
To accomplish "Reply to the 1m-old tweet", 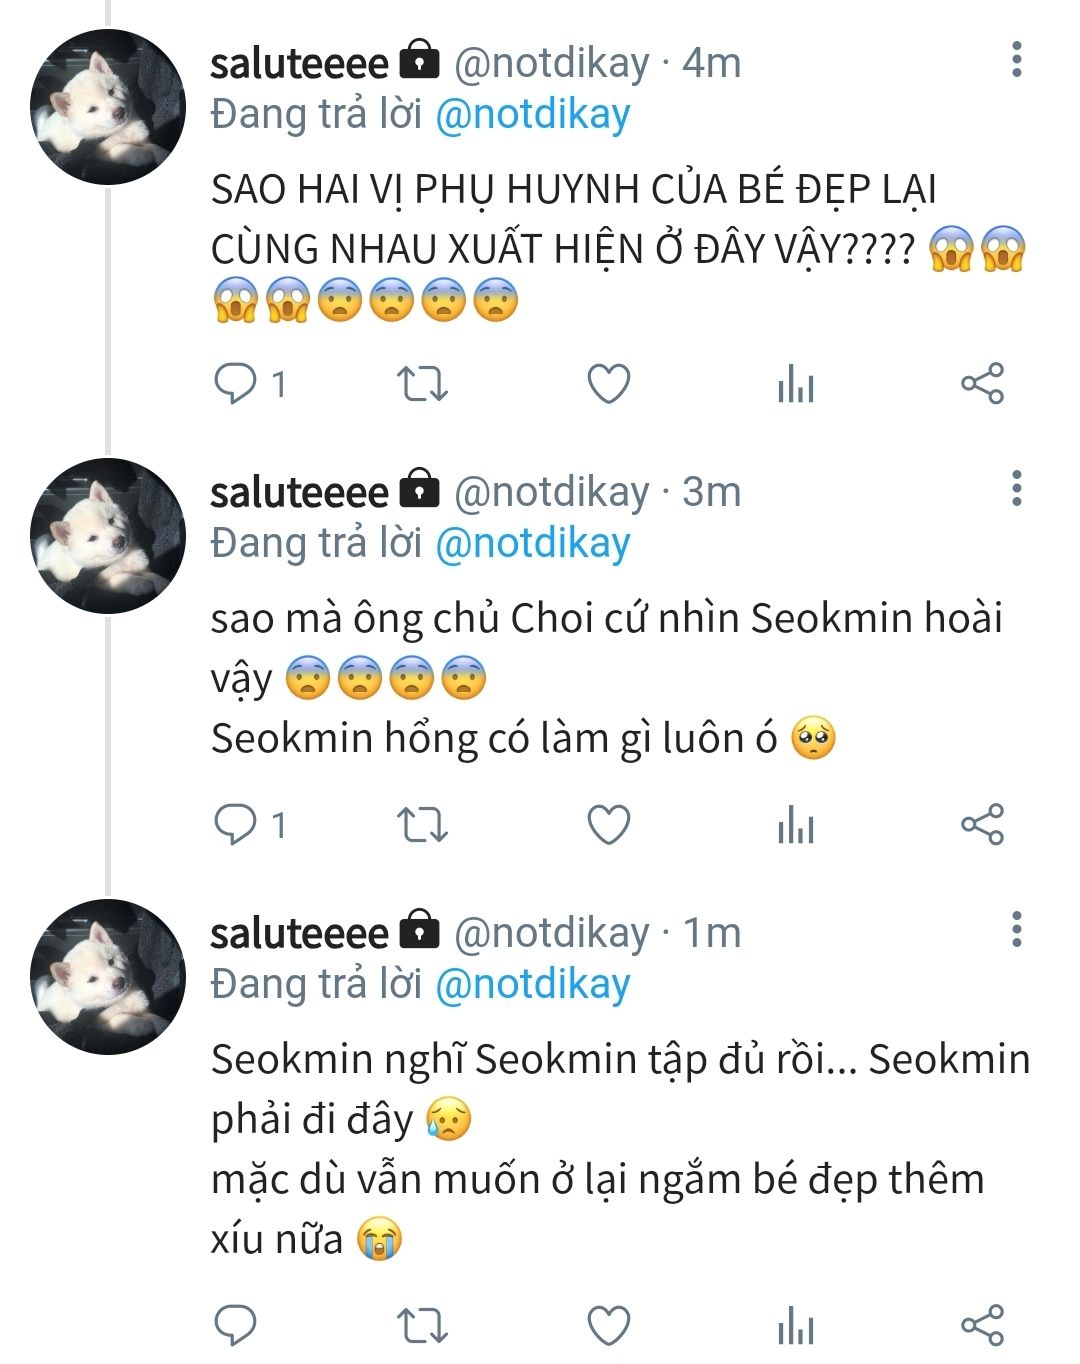I will coord(236,1325).
